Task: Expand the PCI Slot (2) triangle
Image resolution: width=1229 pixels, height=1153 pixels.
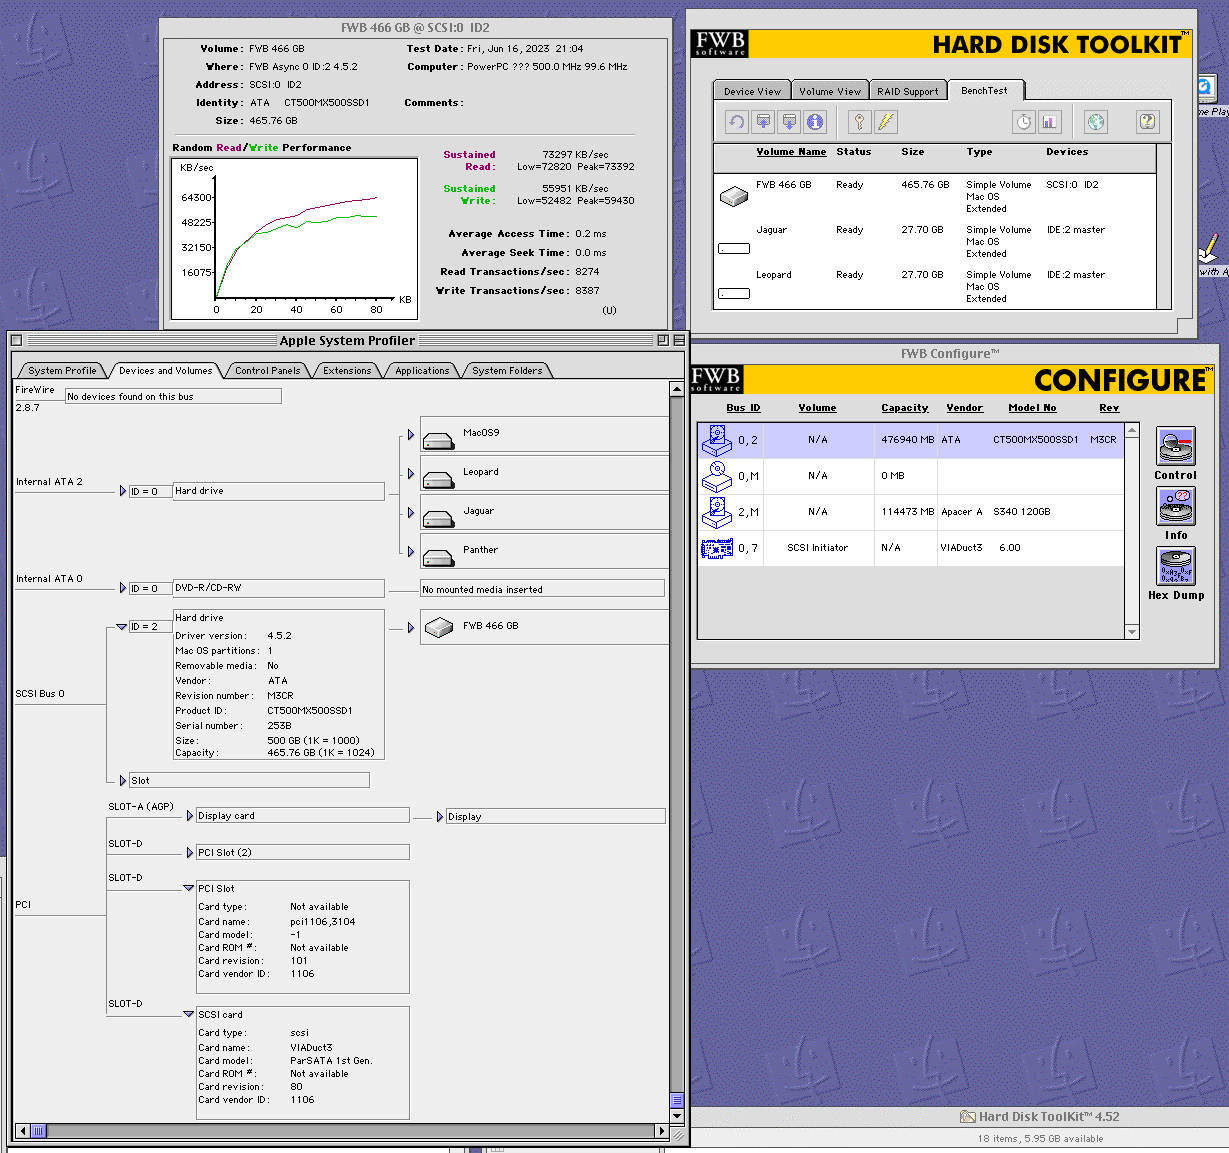Action: [x=190, y=853]
